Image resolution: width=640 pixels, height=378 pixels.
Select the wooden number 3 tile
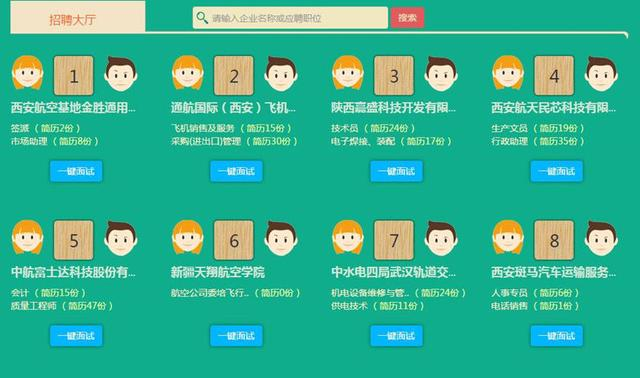point(394,76)
